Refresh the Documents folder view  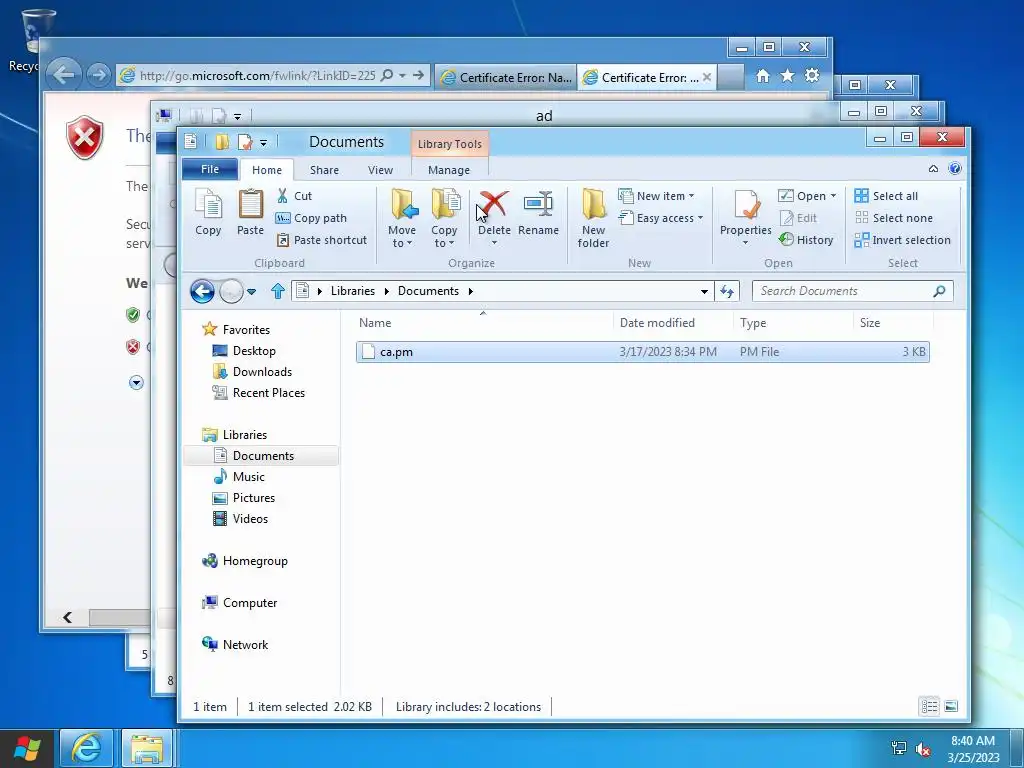click(x=727, y=291)
